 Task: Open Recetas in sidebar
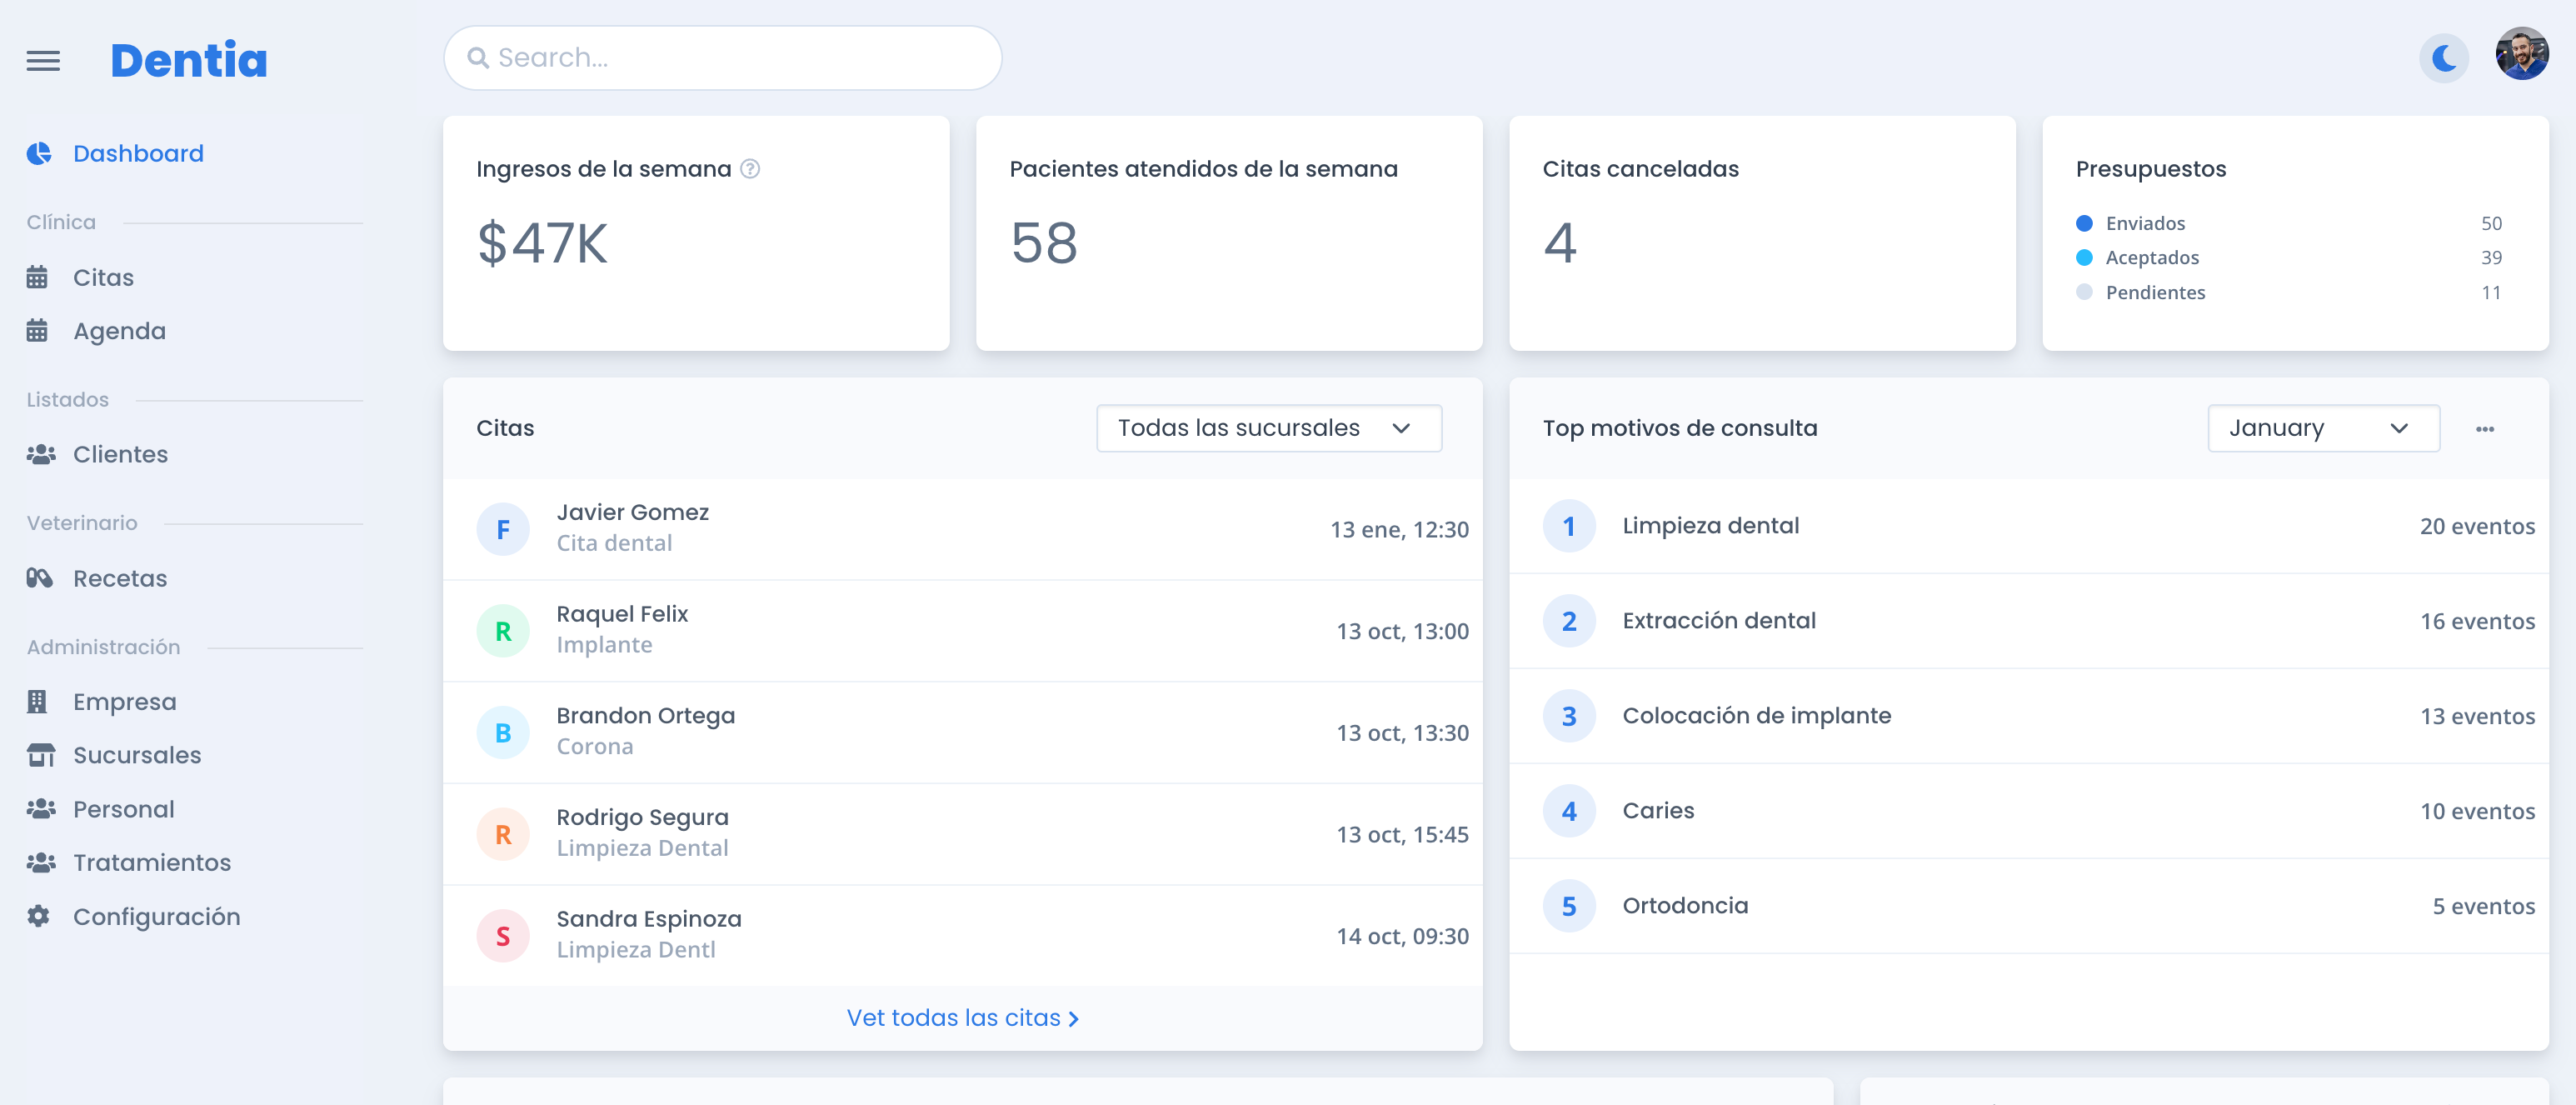(119, 578)
